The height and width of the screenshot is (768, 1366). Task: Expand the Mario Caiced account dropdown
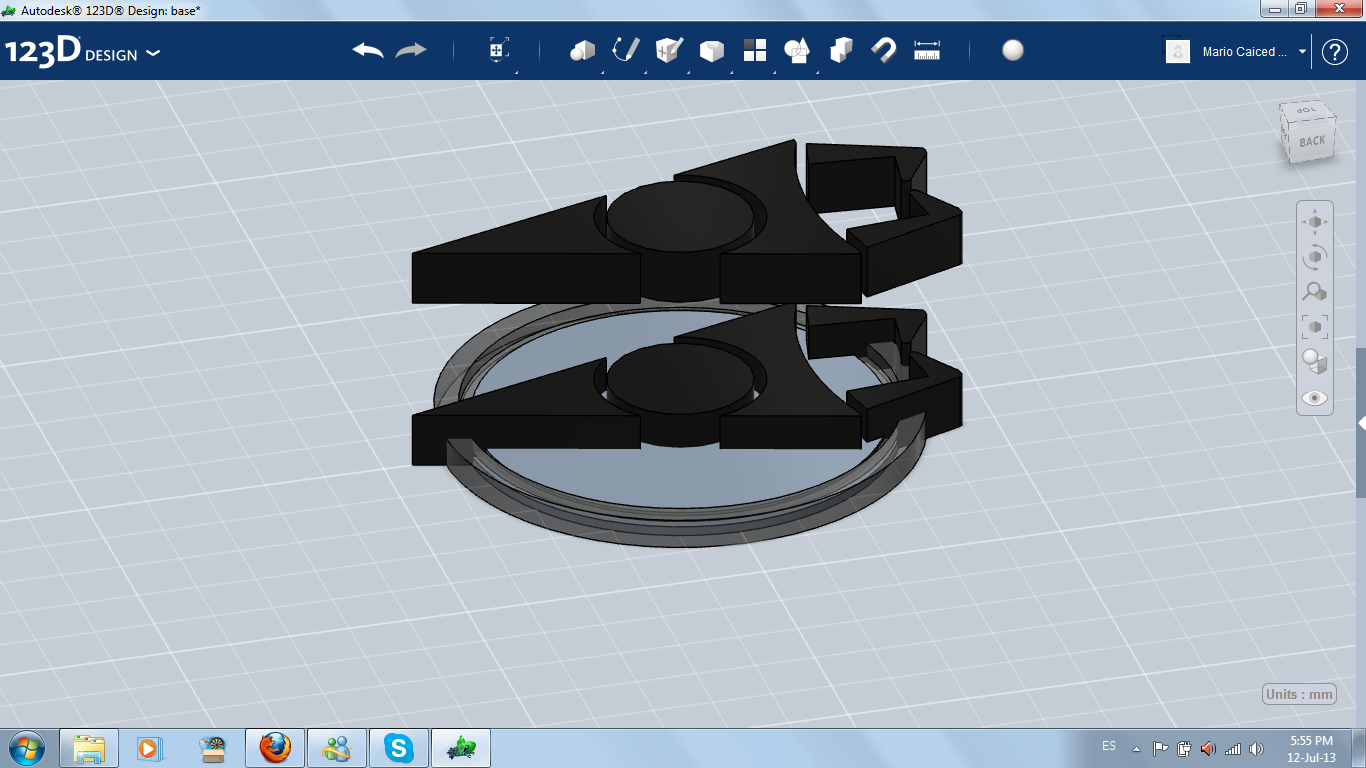1302,51
